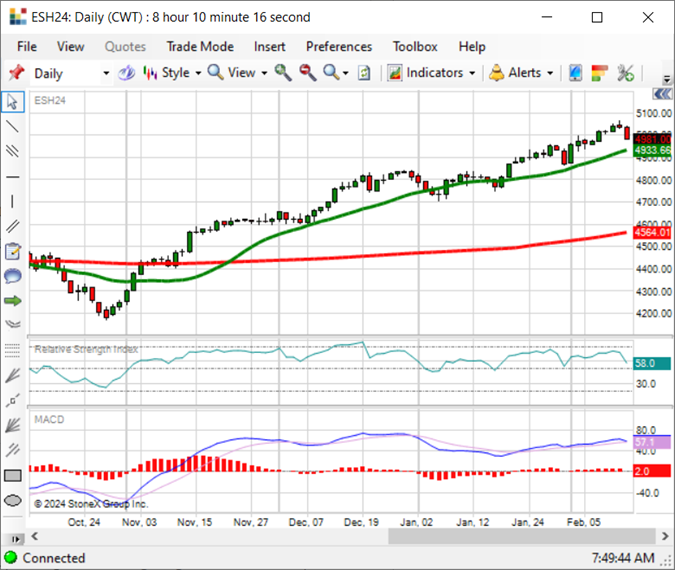Toggle the playback control at bottom left
675x570 pixels.
(x=15, y=539)
